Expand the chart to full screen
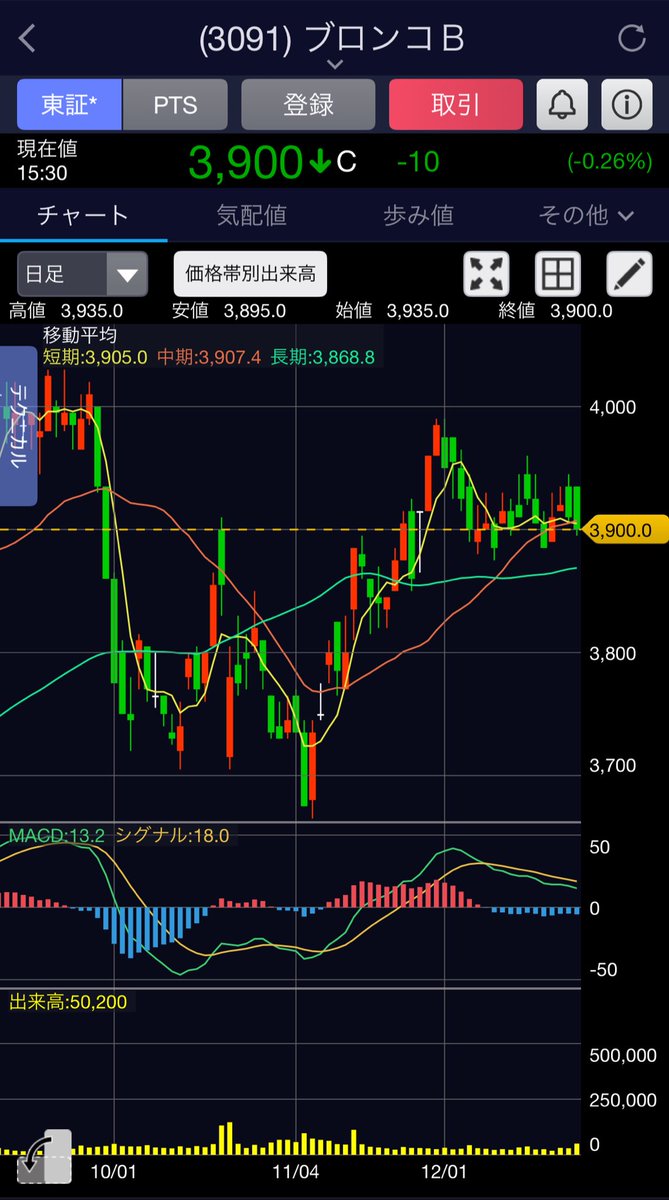Viewport: 669px width, 1200px height. click(x=486, y=274)
